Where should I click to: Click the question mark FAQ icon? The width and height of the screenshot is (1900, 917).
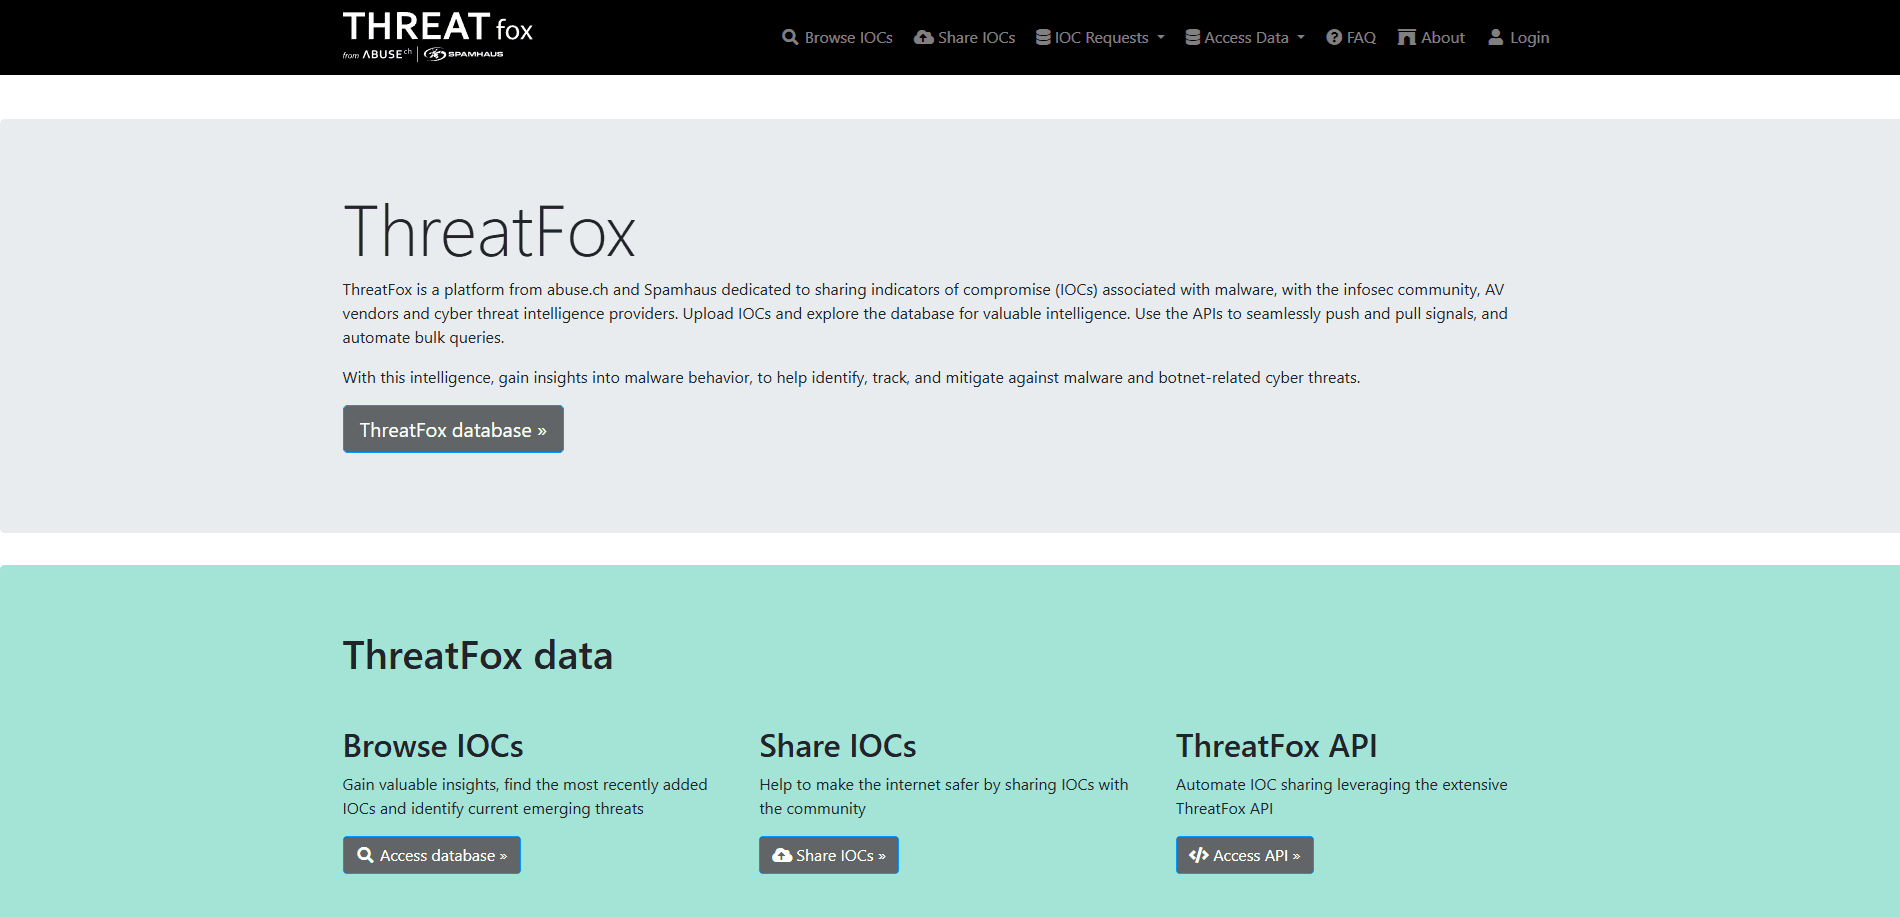pos(1334,37)
